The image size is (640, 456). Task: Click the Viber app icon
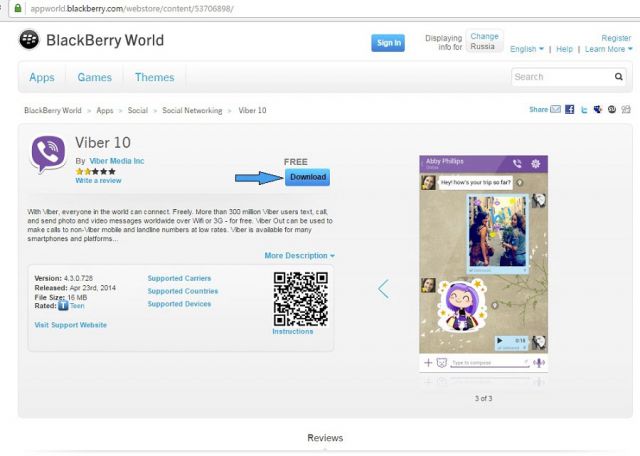pos(48,154)
